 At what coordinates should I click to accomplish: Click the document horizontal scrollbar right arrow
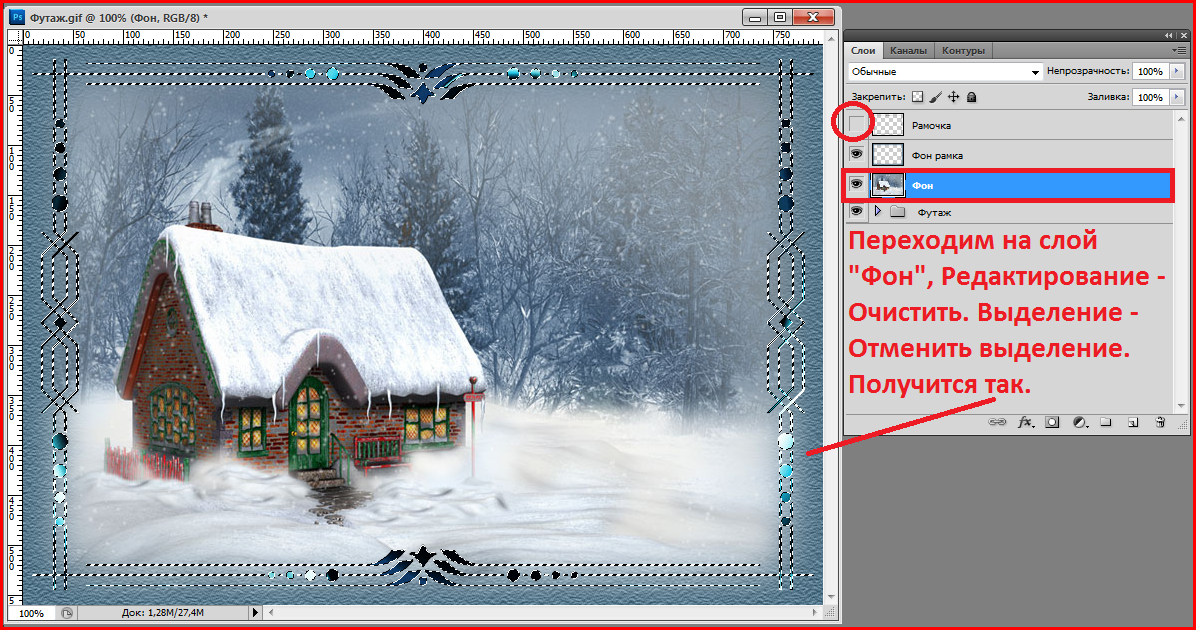(815, 612)
